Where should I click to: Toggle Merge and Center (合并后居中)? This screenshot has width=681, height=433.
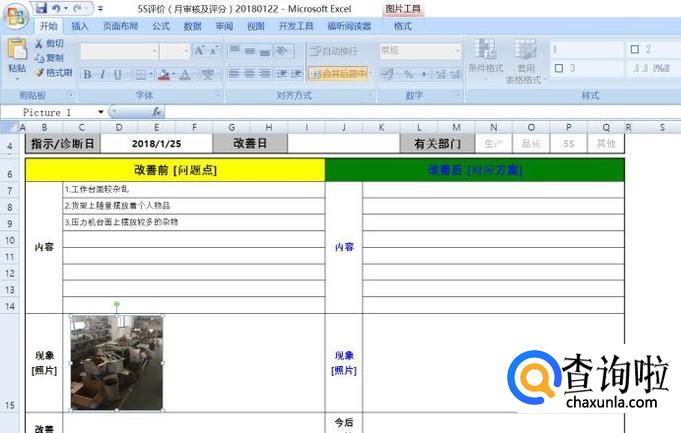click(x=339, y=74)
